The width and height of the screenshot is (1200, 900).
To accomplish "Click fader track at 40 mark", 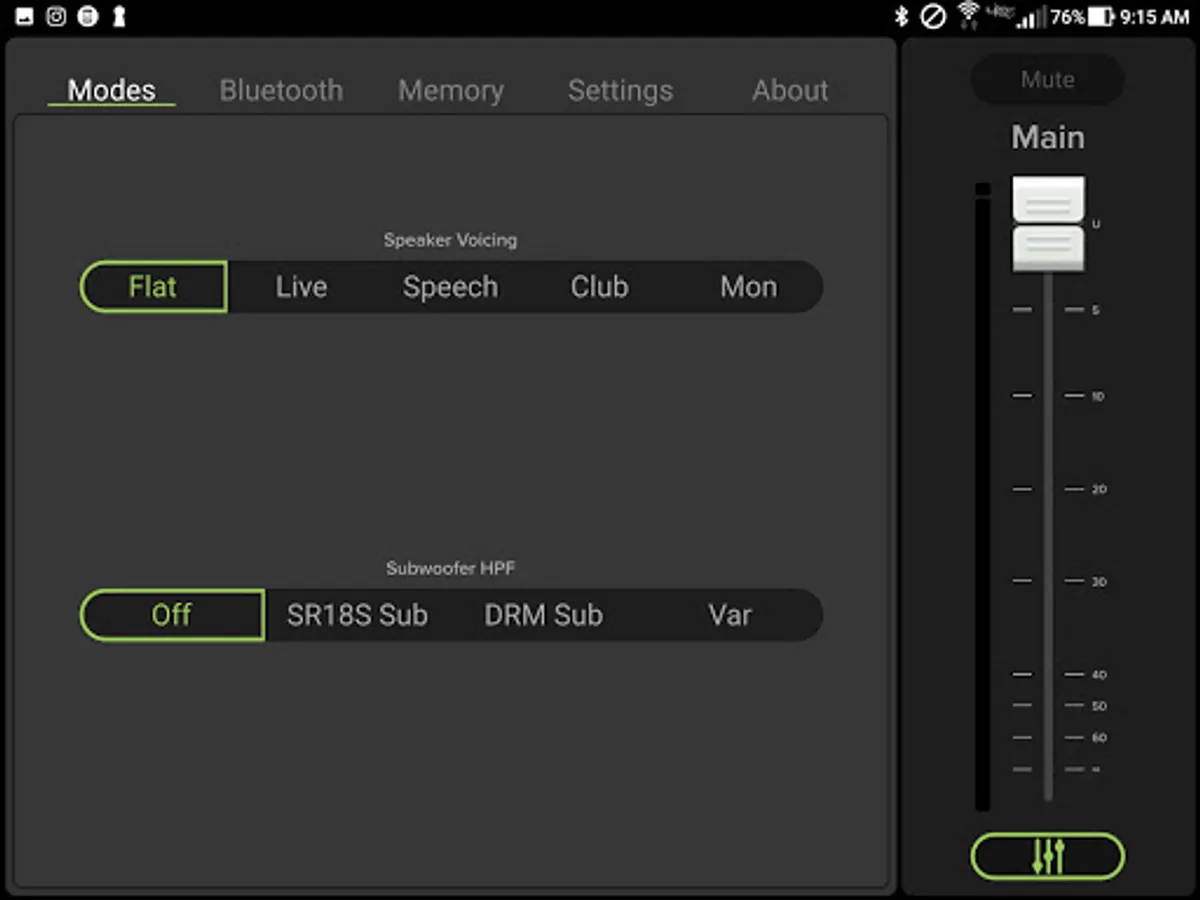I will pos(1048,675).
